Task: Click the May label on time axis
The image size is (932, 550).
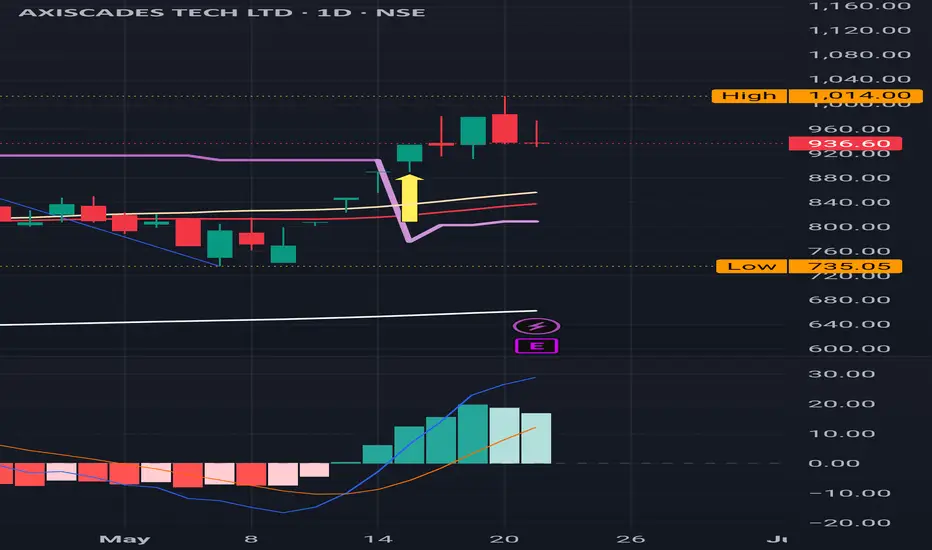Action: (x=125, y=539)
